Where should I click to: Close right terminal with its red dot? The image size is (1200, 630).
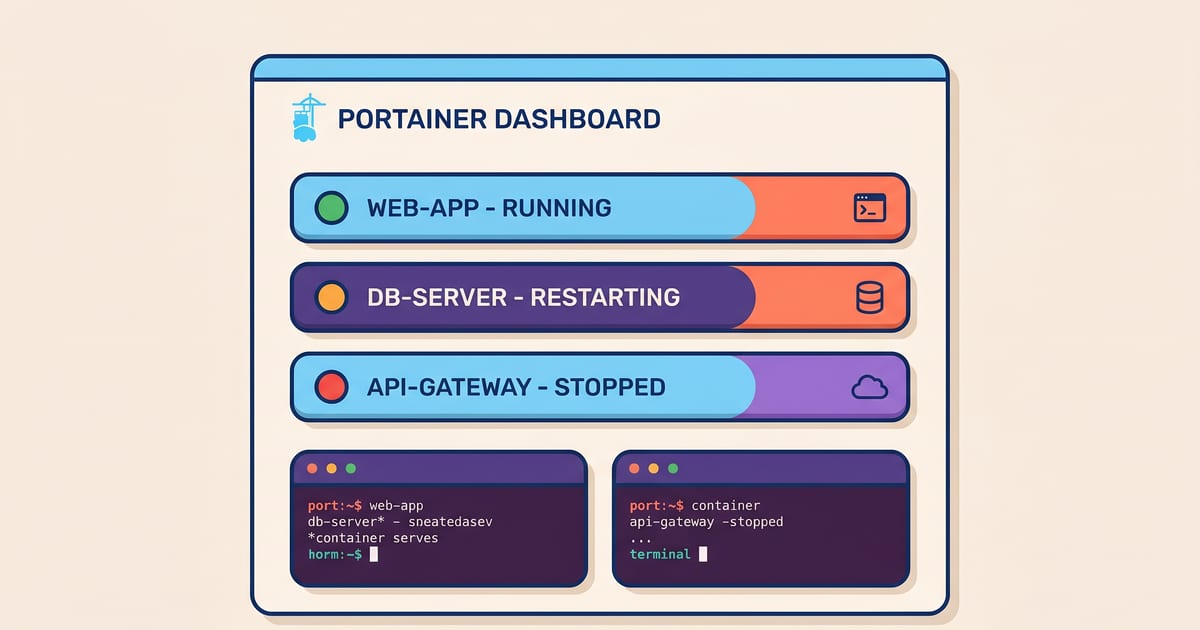click(634, 468)
